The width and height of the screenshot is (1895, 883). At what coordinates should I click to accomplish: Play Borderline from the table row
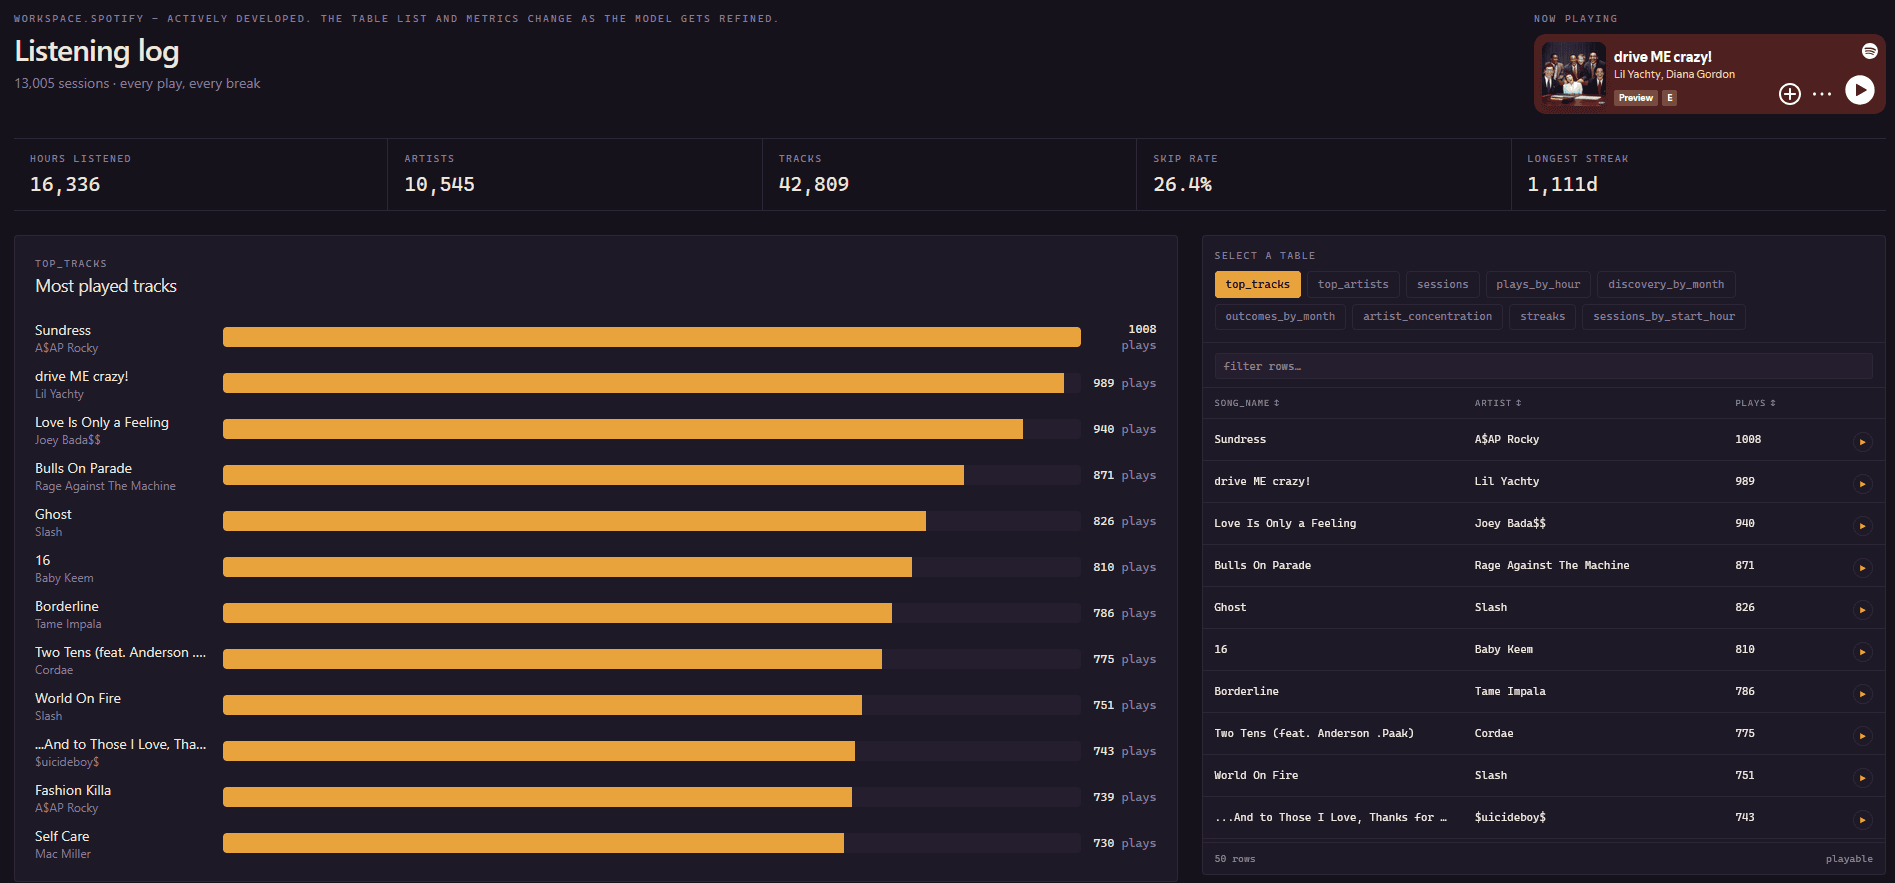[1862, 694]
